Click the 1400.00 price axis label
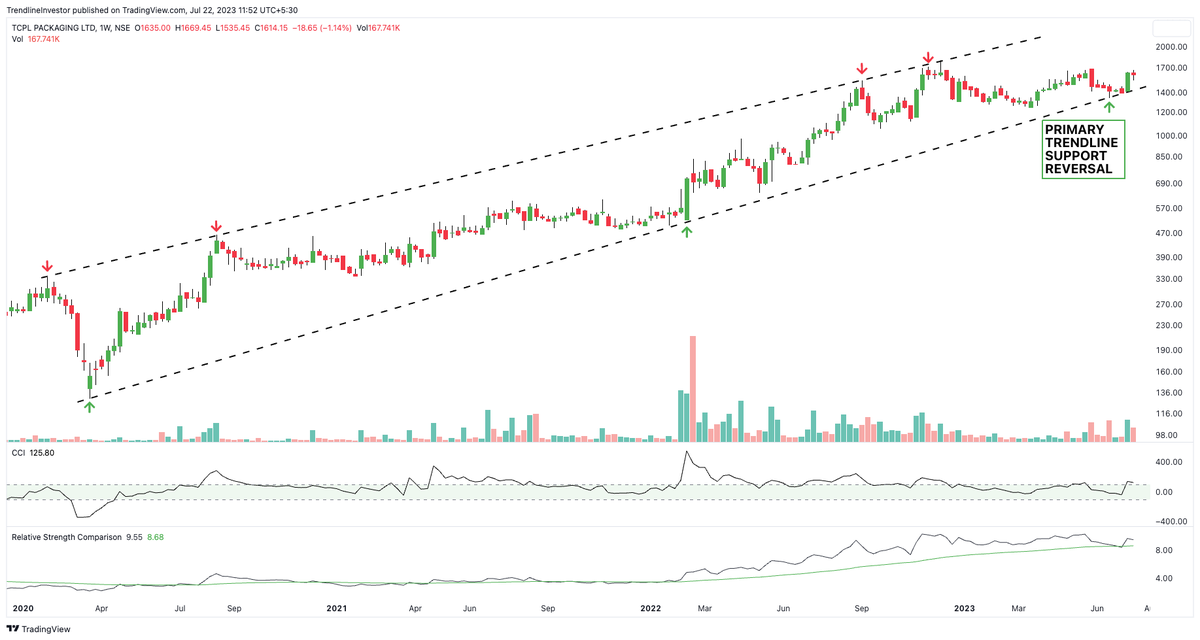 click(1170, 93)
